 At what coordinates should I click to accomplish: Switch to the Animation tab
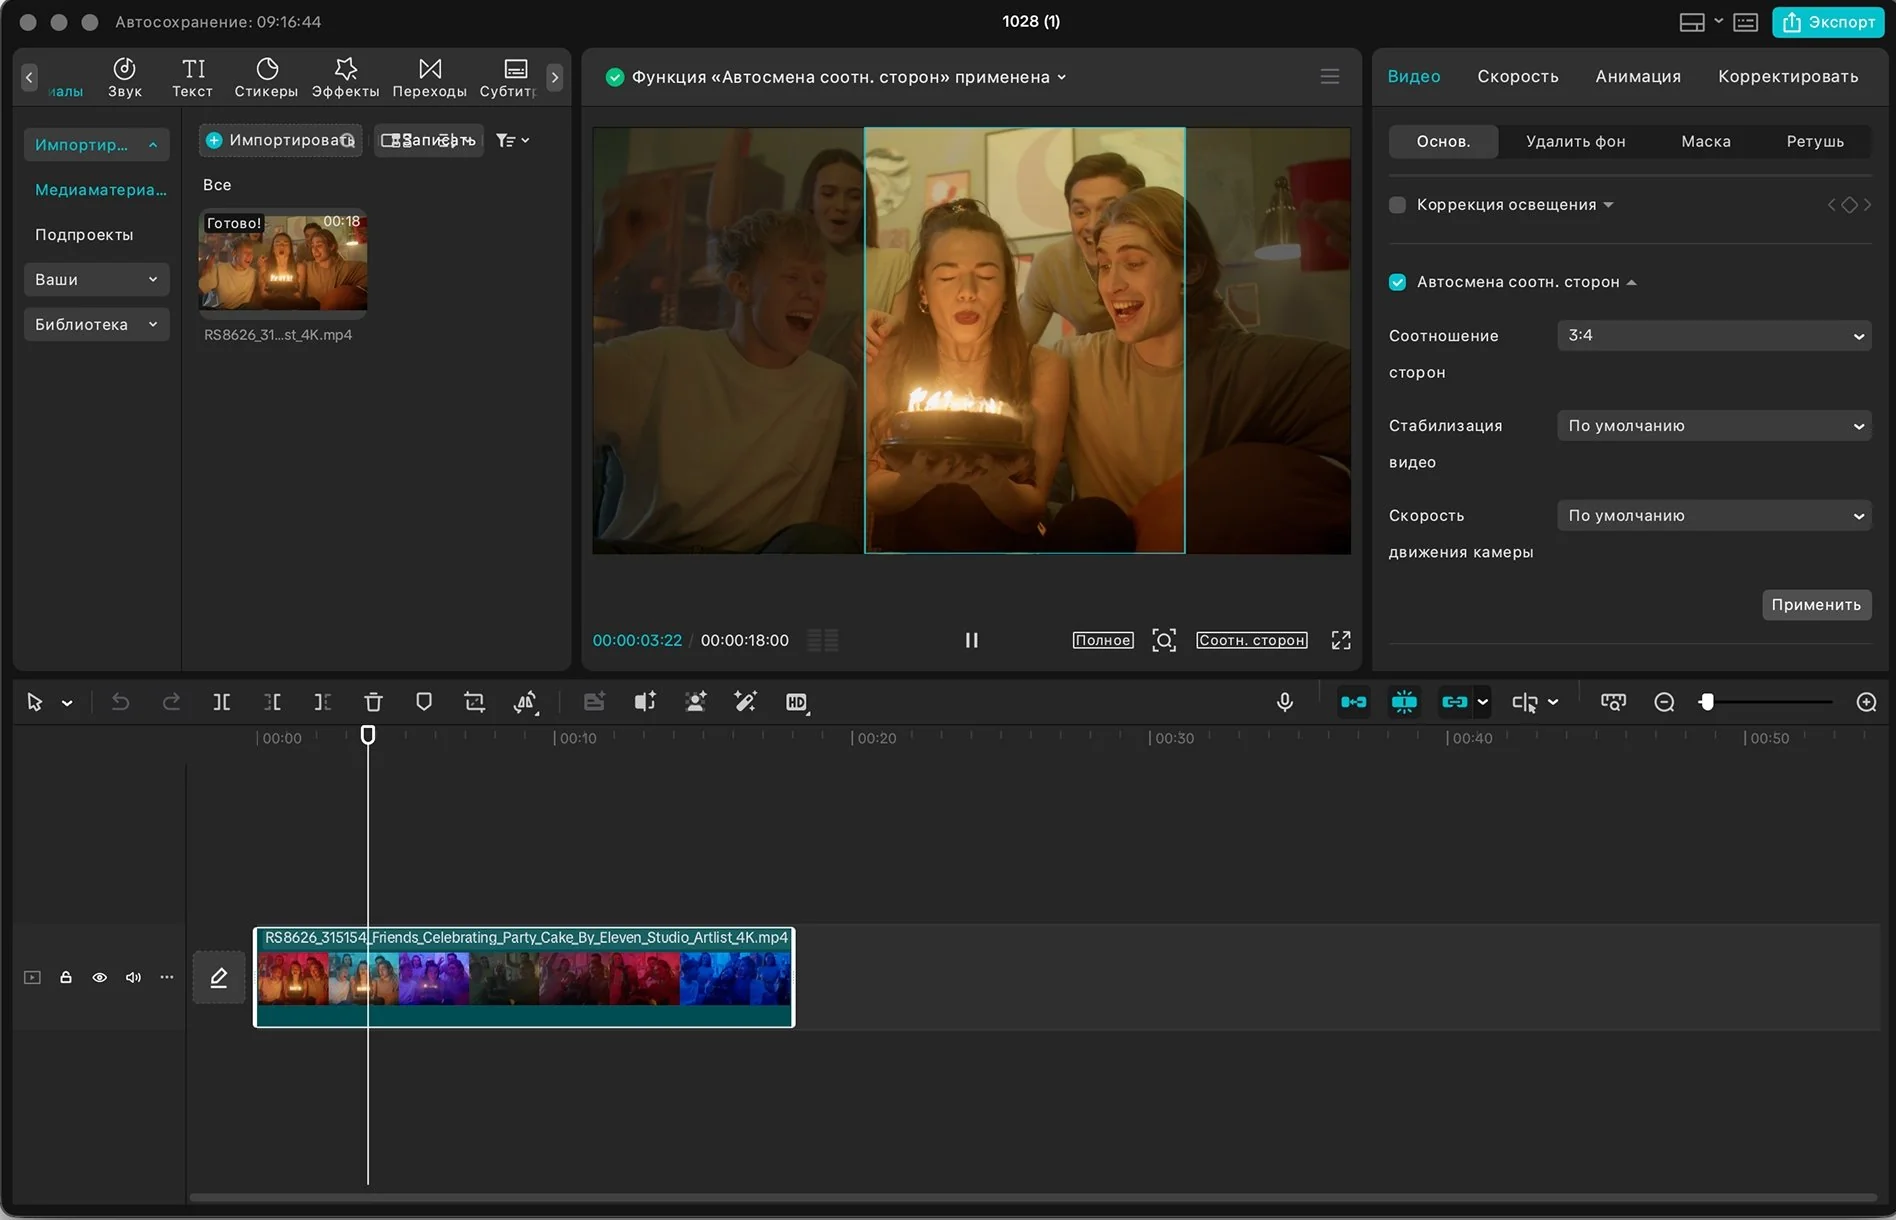tap(1637, 77)
